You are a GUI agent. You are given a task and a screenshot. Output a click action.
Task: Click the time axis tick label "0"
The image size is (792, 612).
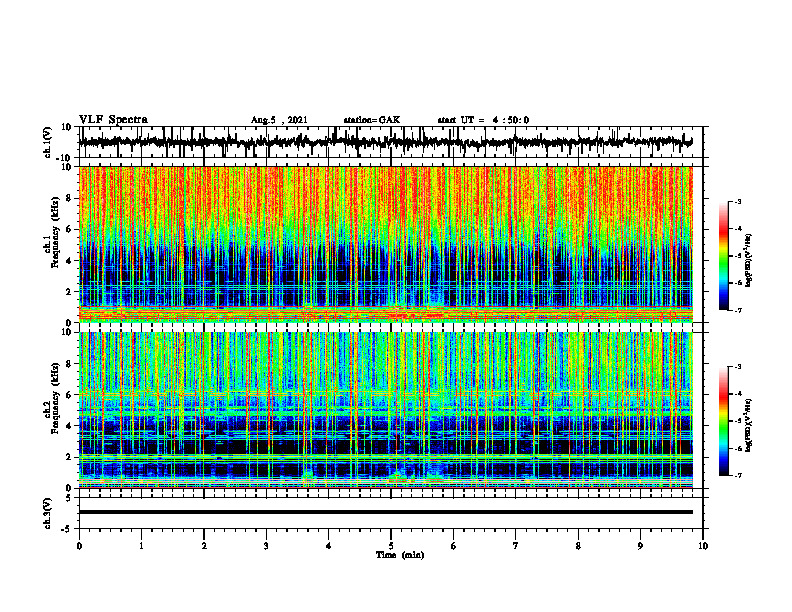(79, 546)
